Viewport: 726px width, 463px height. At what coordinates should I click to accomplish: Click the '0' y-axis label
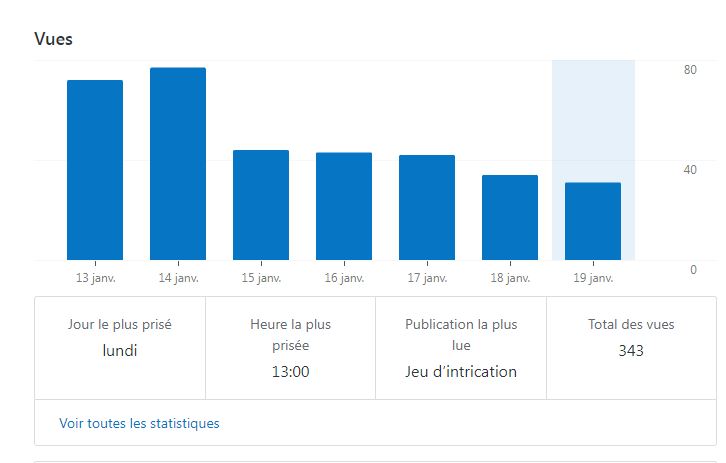tap(665, 270)
